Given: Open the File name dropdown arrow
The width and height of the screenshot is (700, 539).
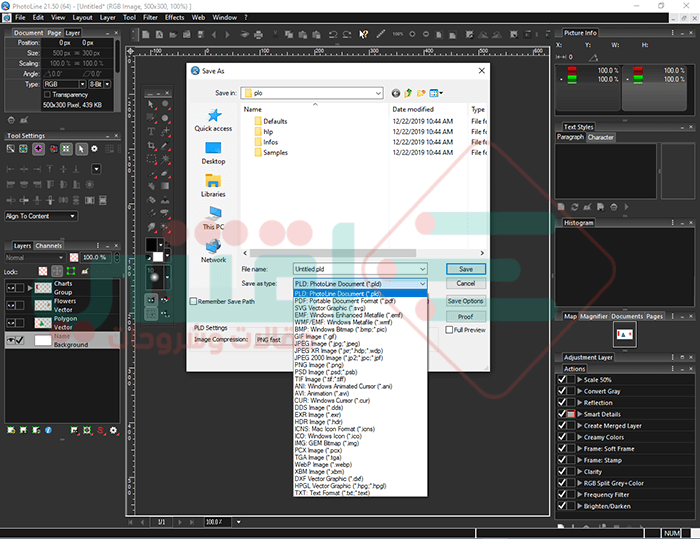Looking at the screenshot, I should coord(422,269).
